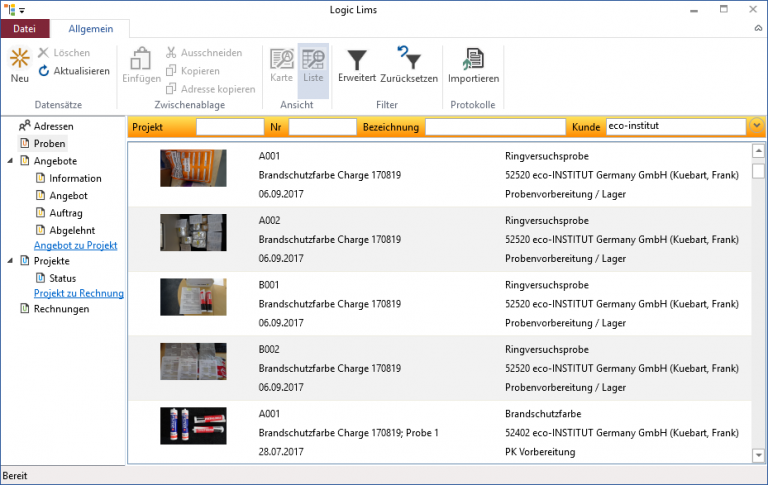Select the Abgelehnt item under Angebote
The width and height of the screenshot is (768, 485).
74,230
